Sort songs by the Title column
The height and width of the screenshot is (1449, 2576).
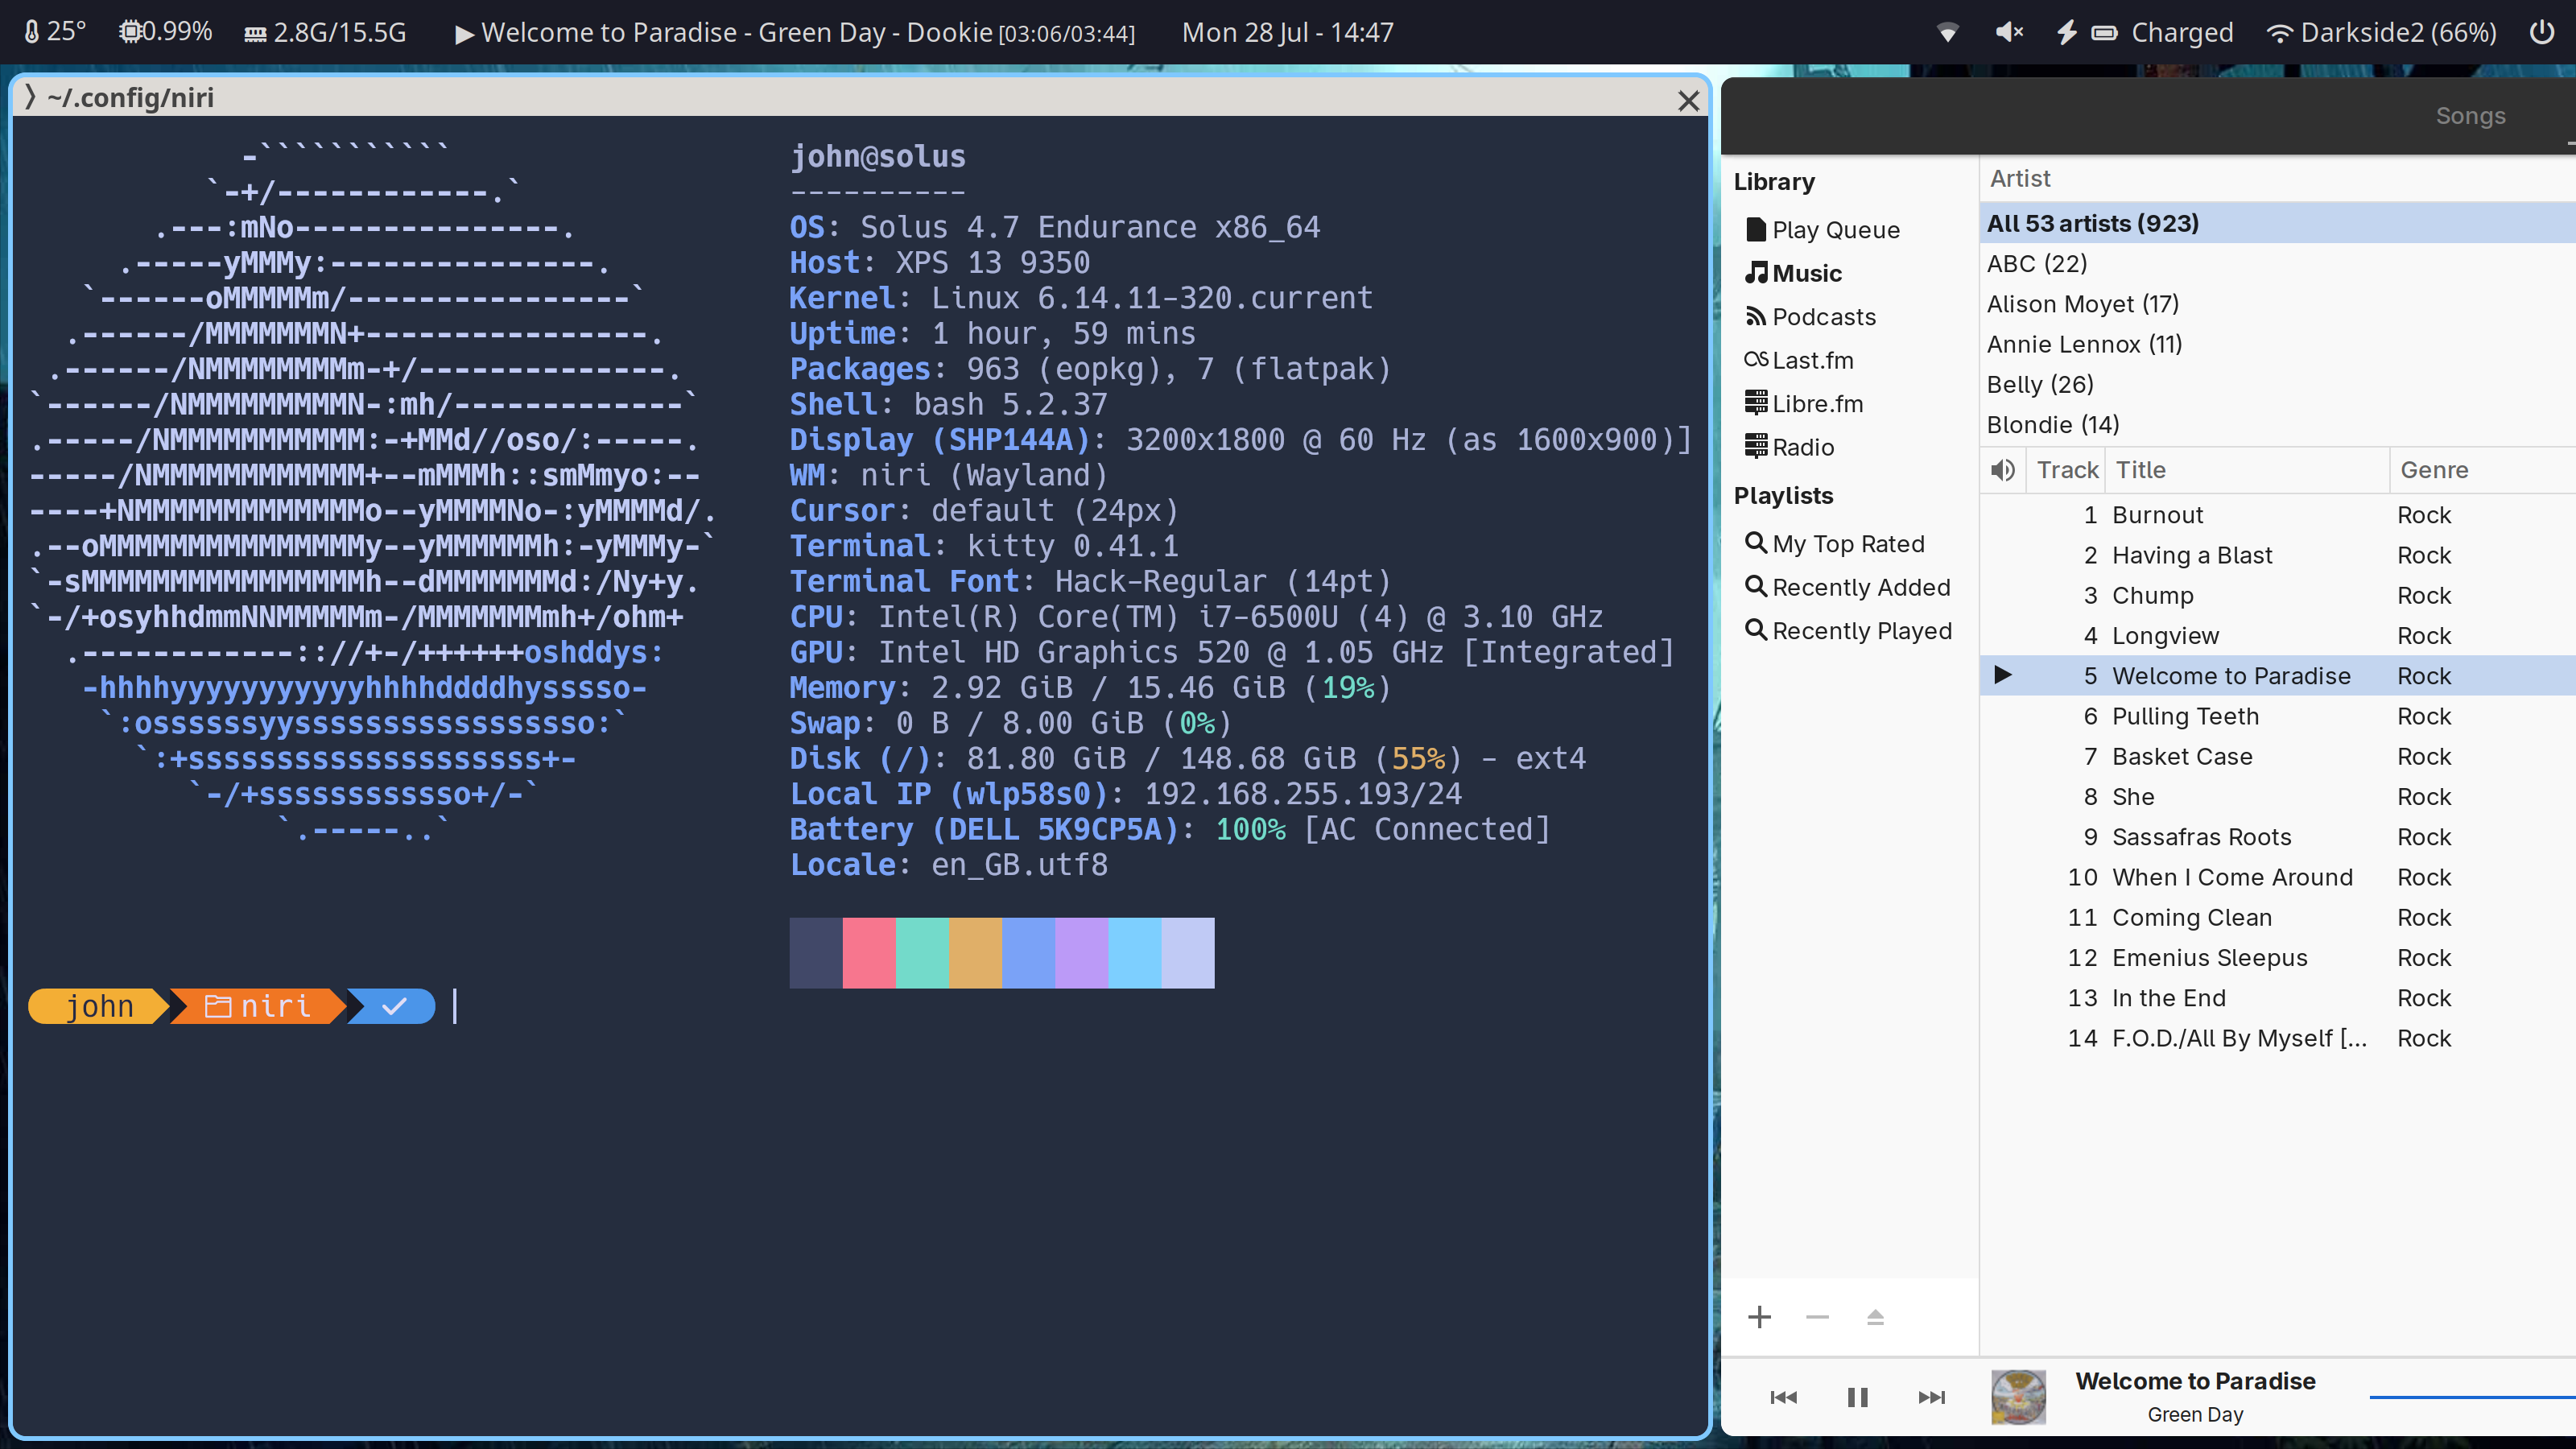tap(2246, 470)
